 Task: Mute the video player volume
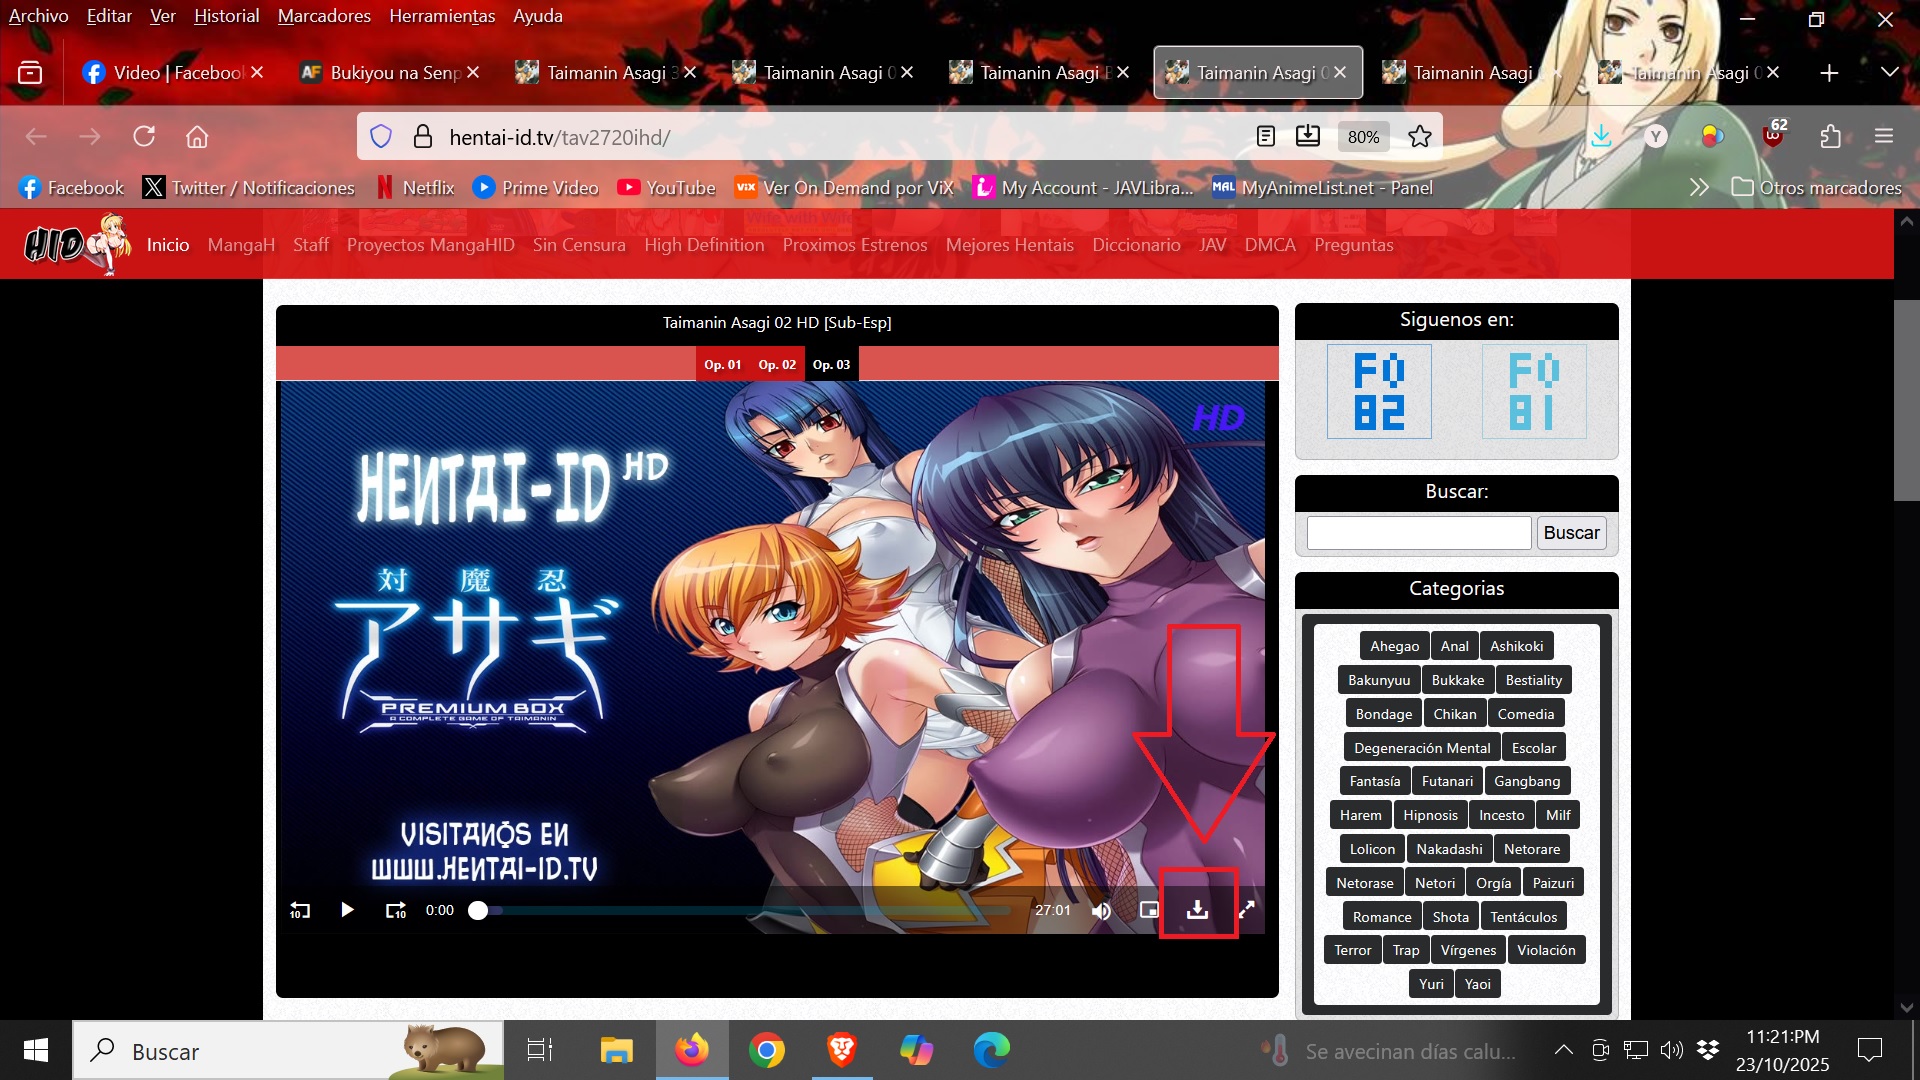point(1101,910)
